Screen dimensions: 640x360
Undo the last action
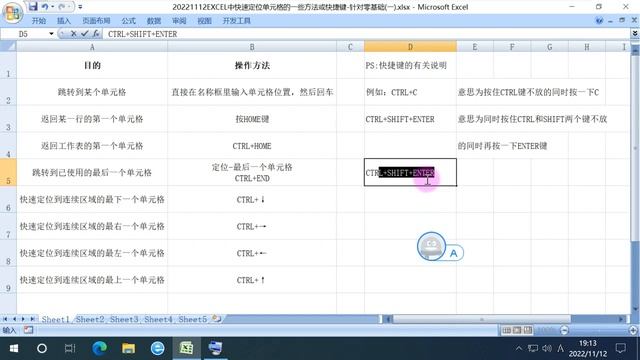point(45,7)
